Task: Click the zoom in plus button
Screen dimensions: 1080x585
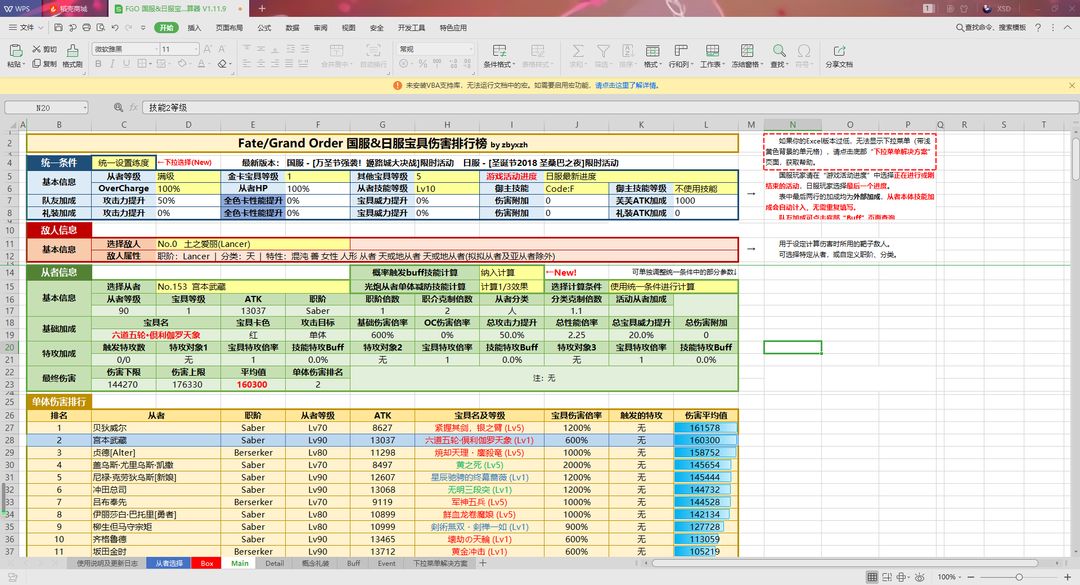Action: (1068, 577)
